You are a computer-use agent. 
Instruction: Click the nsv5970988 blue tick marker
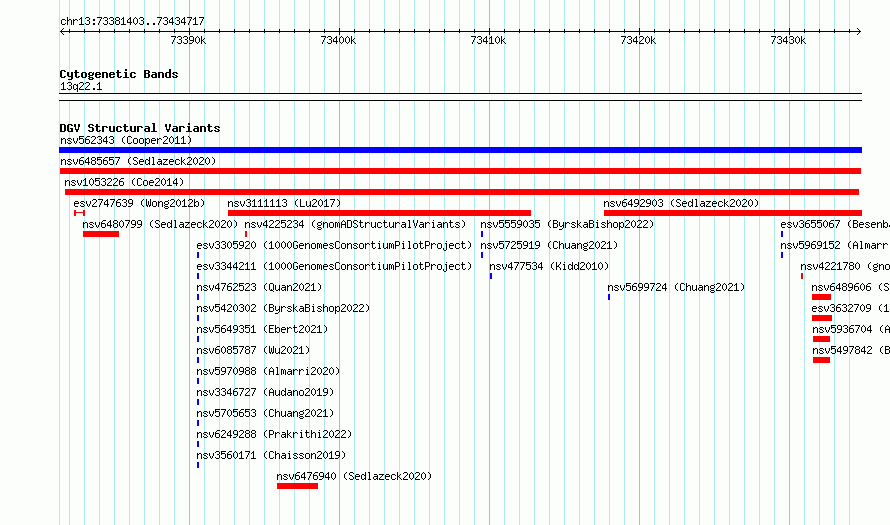pyautogui.click(x=198, y=381)
